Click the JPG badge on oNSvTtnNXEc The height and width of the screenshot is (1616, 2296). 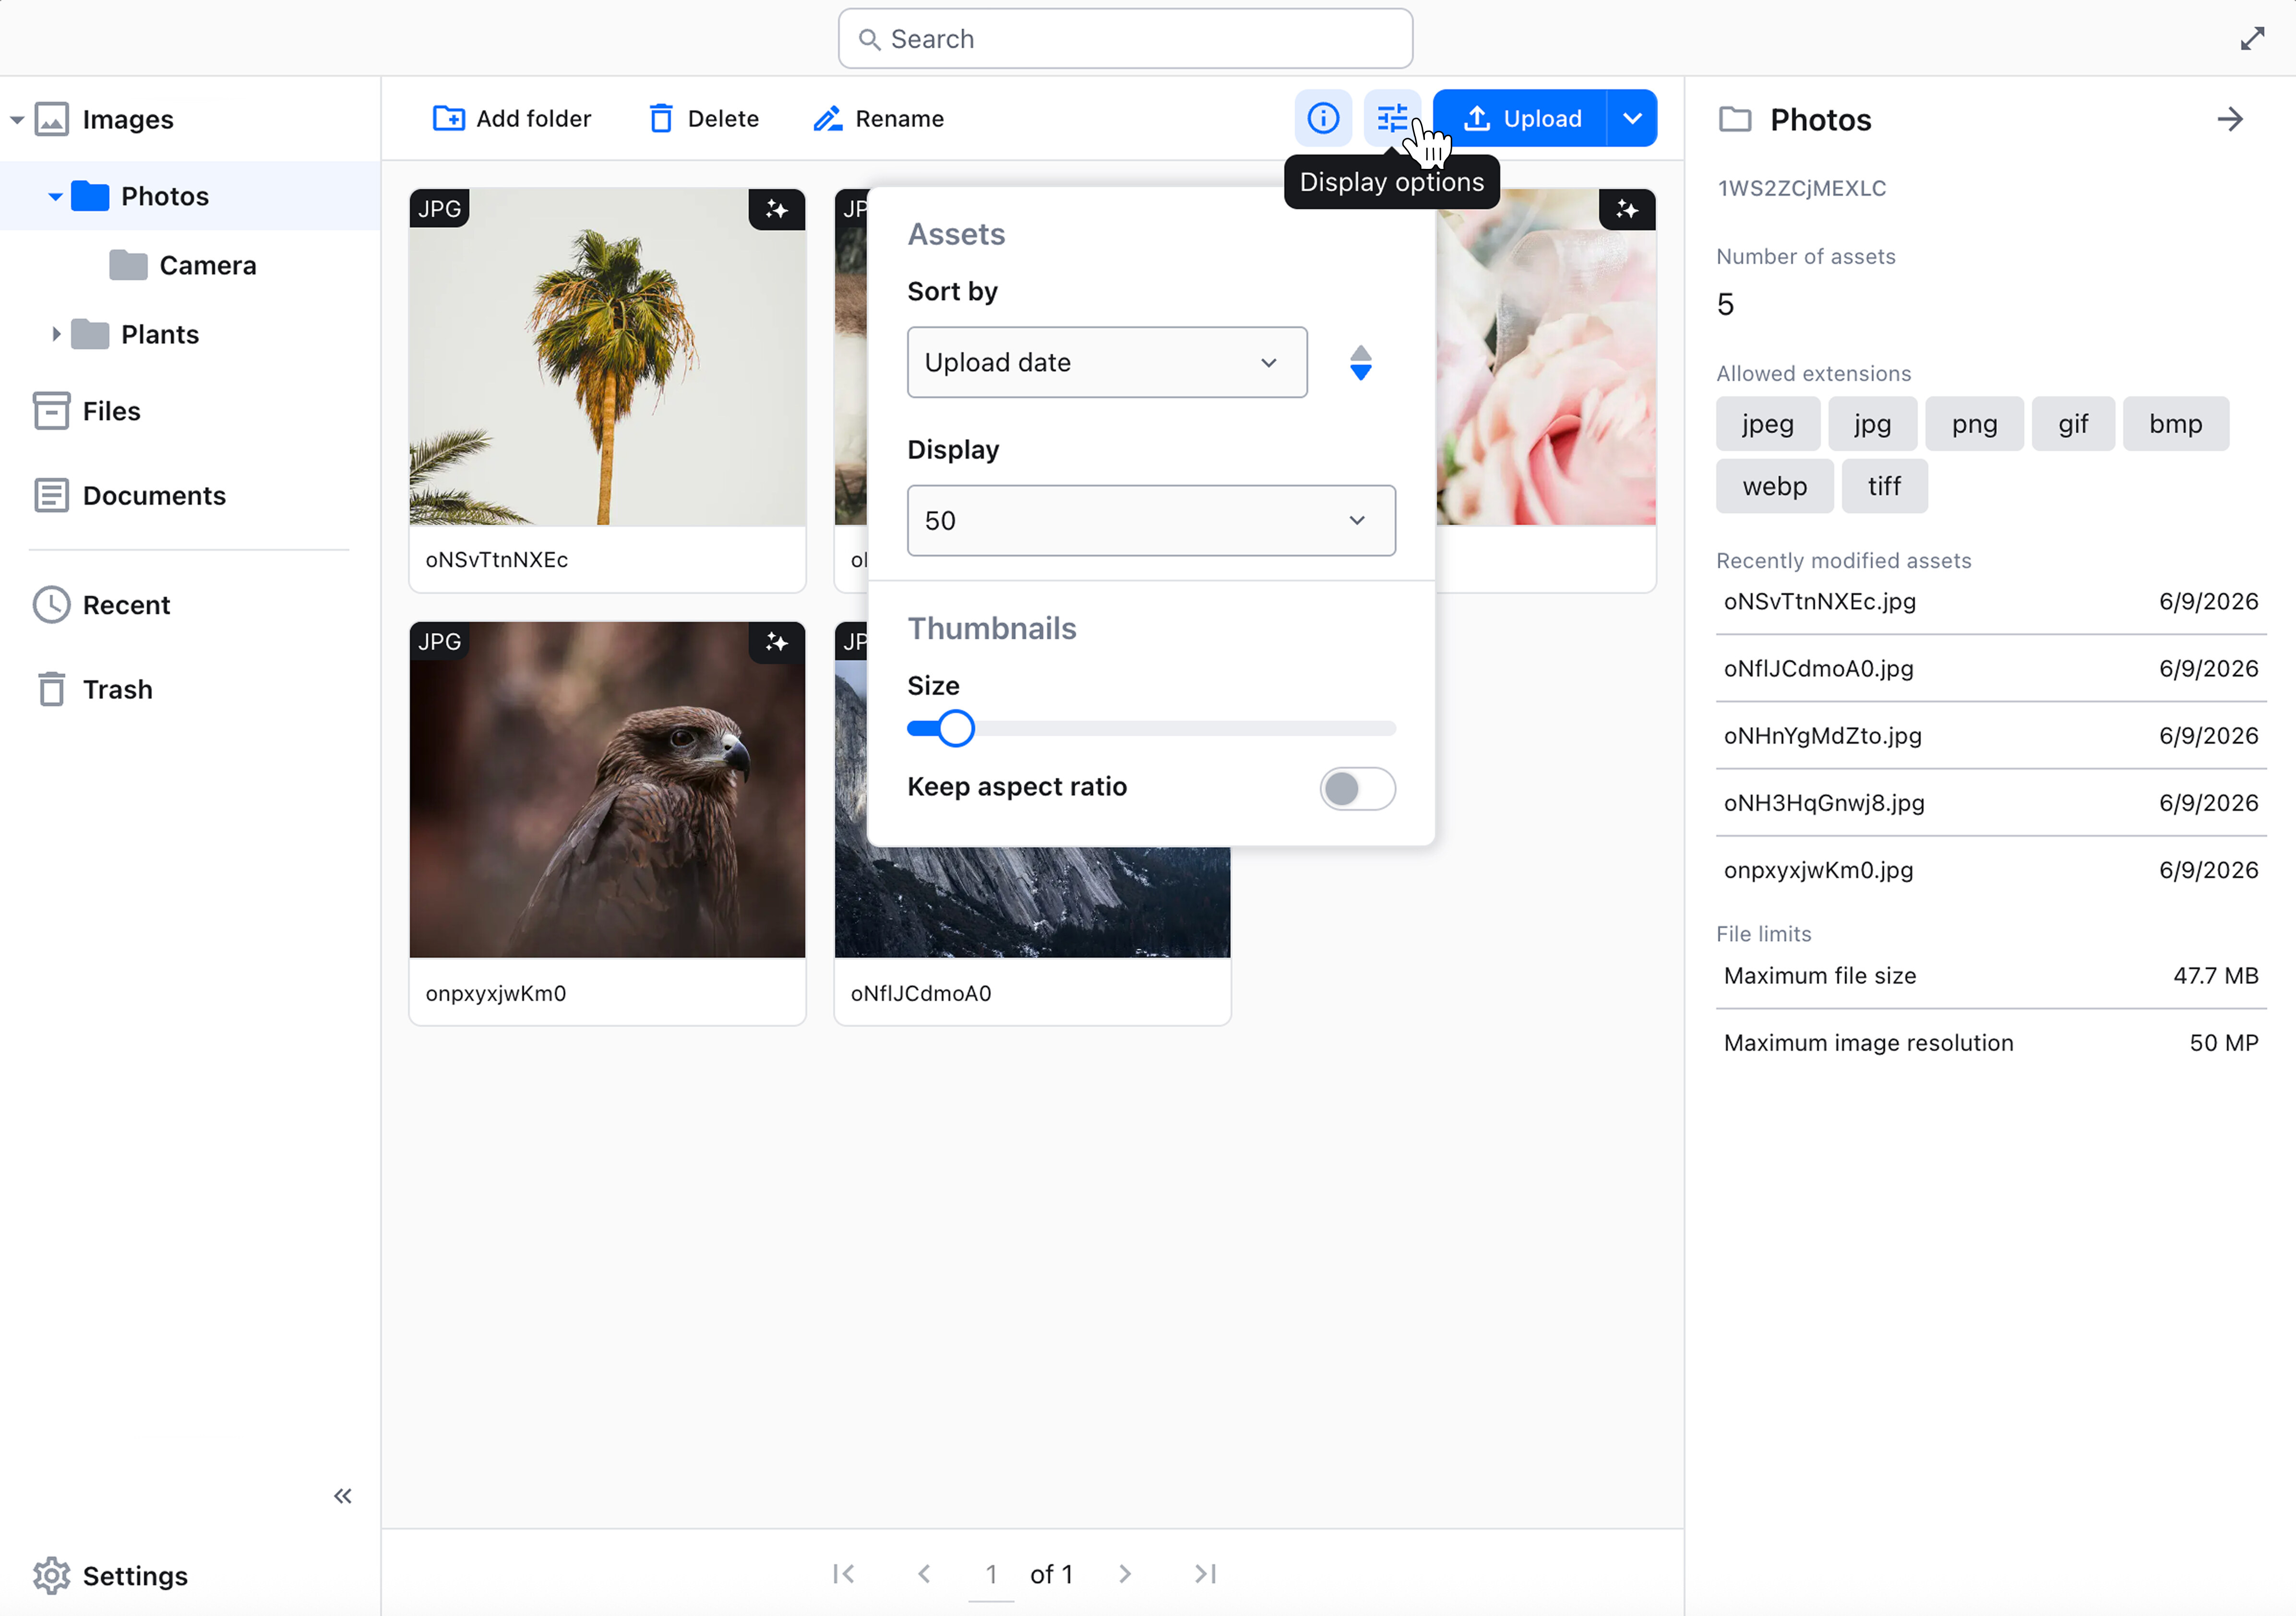tap(439, 209)
